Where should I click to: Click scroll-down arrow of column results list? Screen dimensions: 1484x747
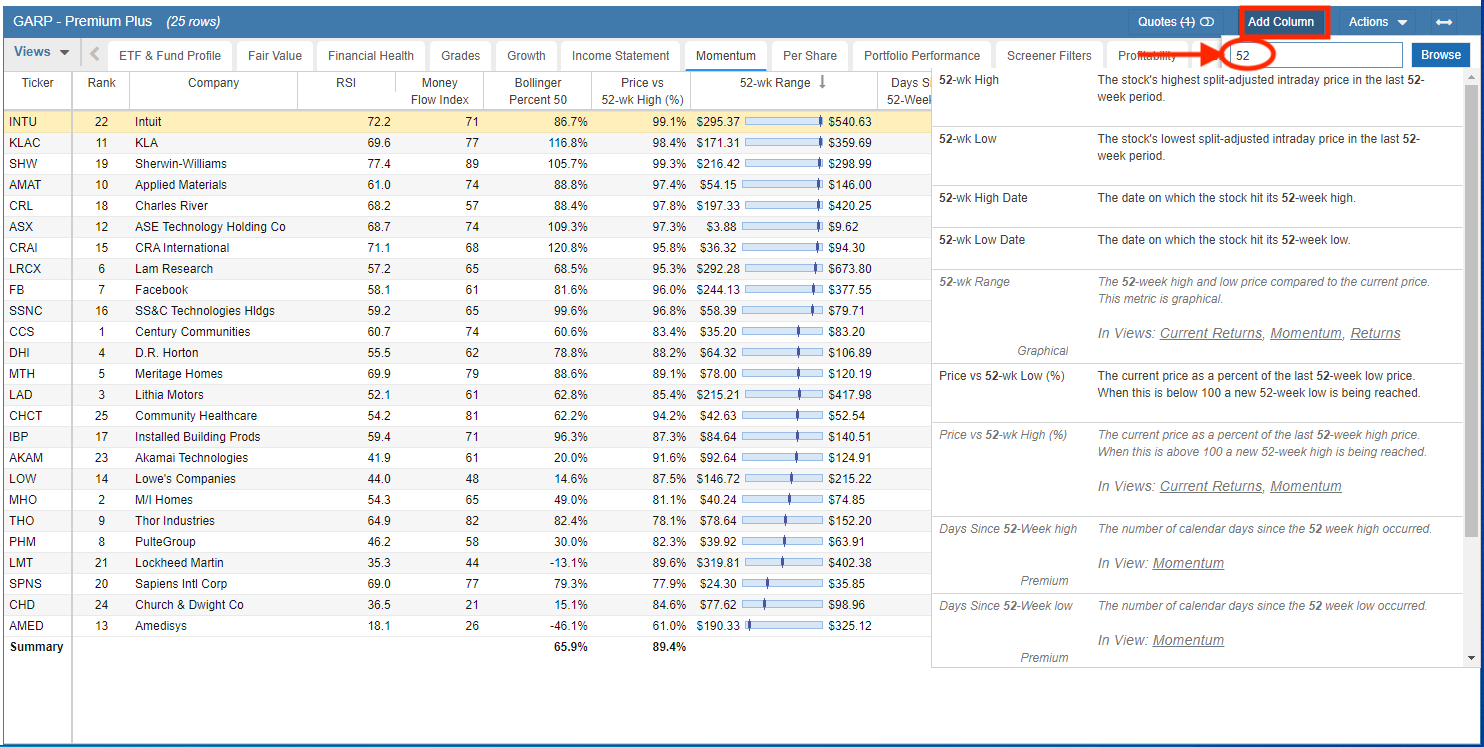[1471, 658]
